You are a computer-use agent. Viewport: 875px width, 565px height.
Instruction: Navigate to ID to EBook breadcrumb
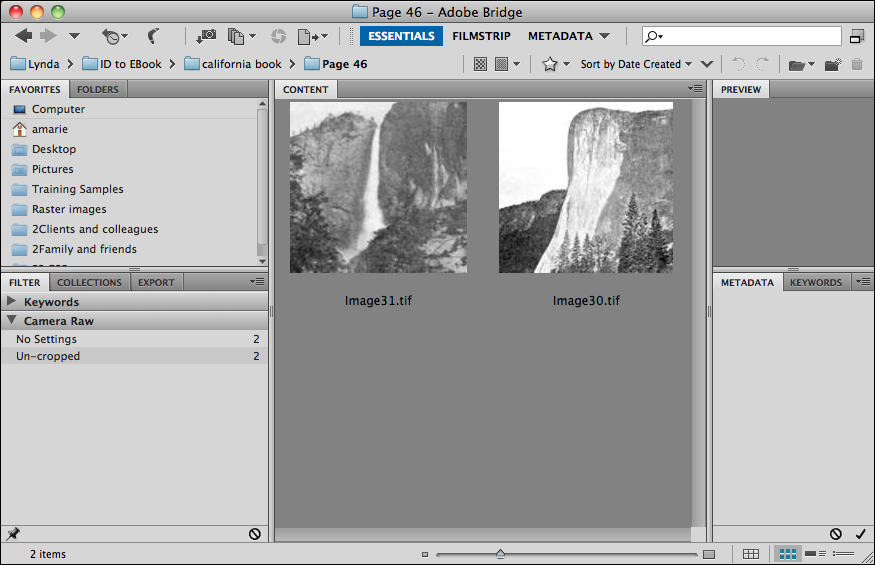click(122, 64)
